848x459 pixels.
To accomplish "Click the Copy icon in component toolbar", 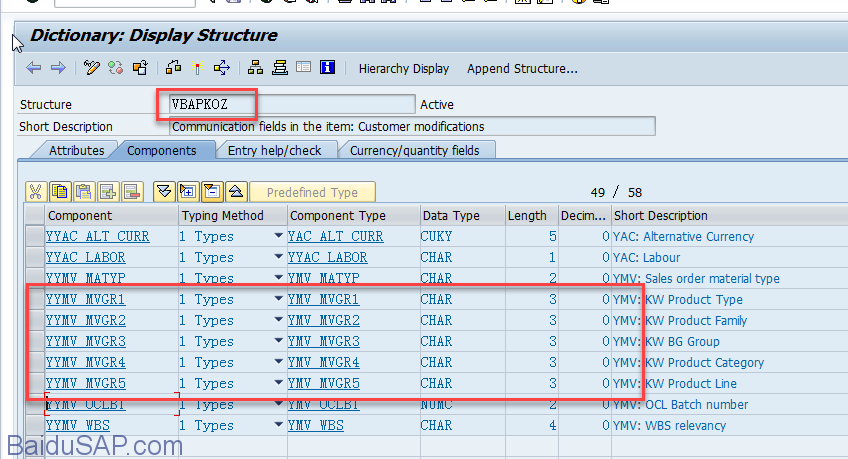I will pos(59,192).
